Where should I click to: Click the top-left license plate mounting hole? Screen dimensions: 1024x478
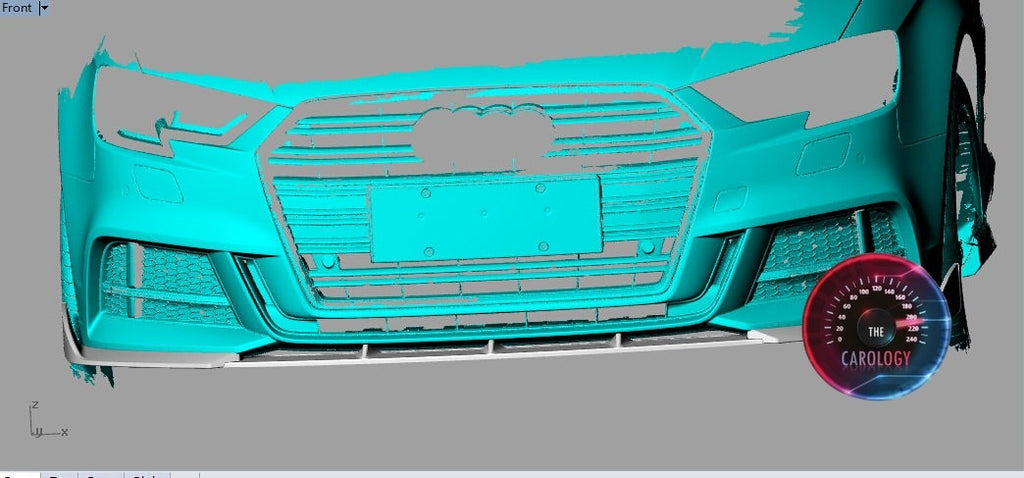(x=426, y=193)
